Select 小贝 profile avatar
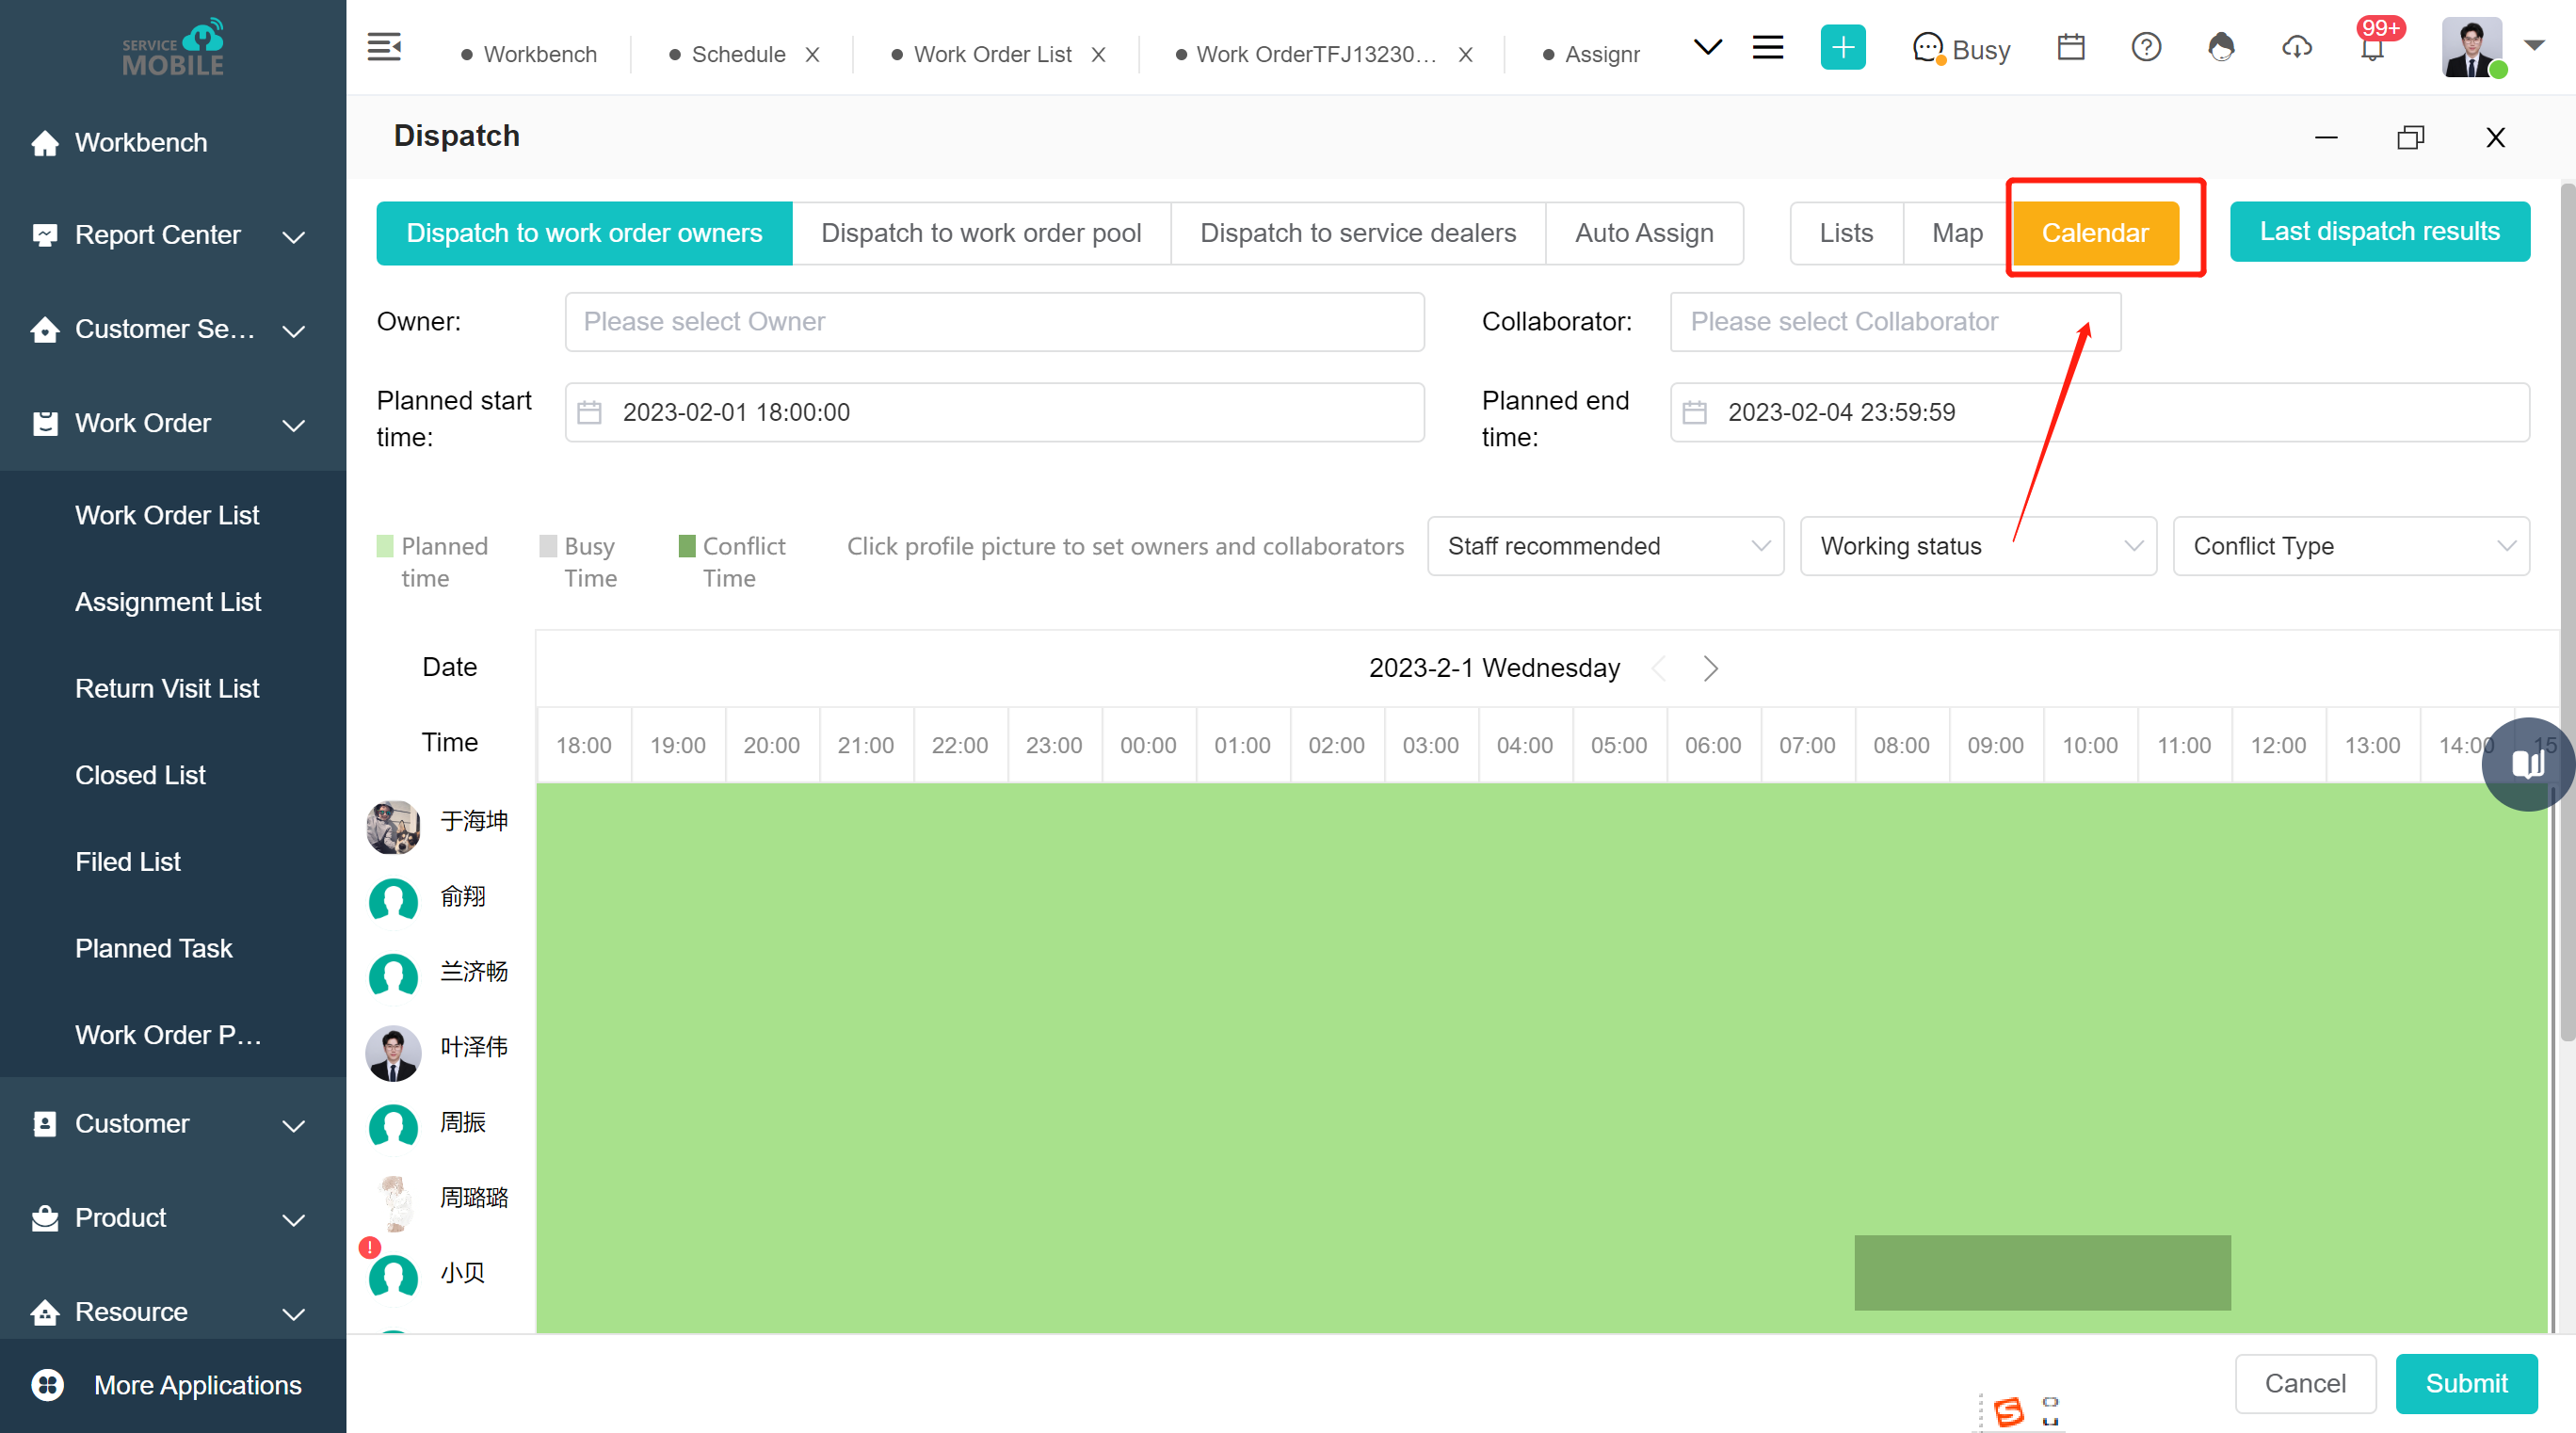This screenshot has width=2576, height=1433. (x=393, y=1278)
